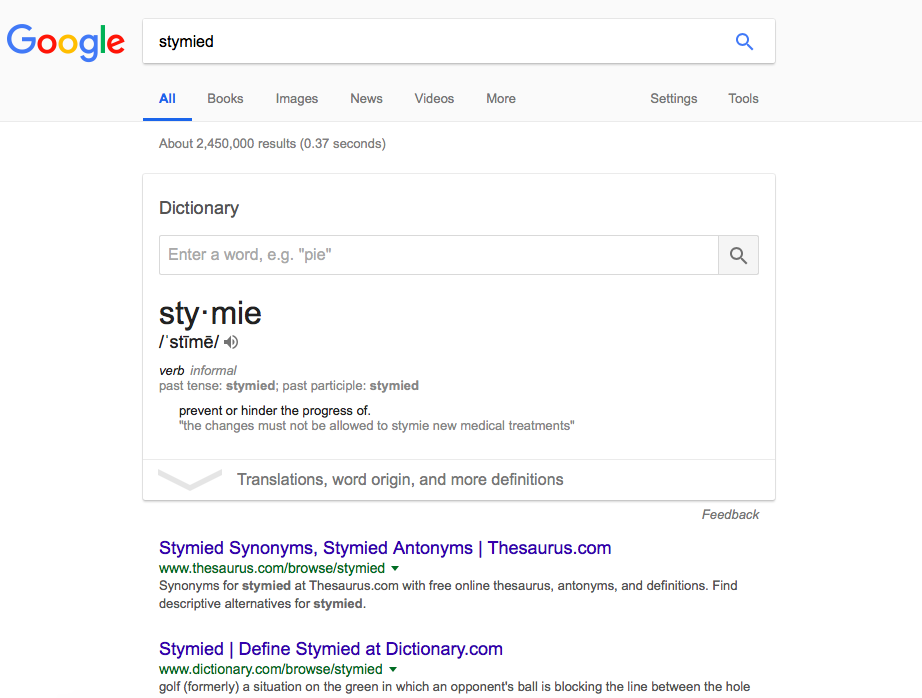Screen dimensions: 922x698
Task: Switch to the News tab
Action: coord(366,99)
